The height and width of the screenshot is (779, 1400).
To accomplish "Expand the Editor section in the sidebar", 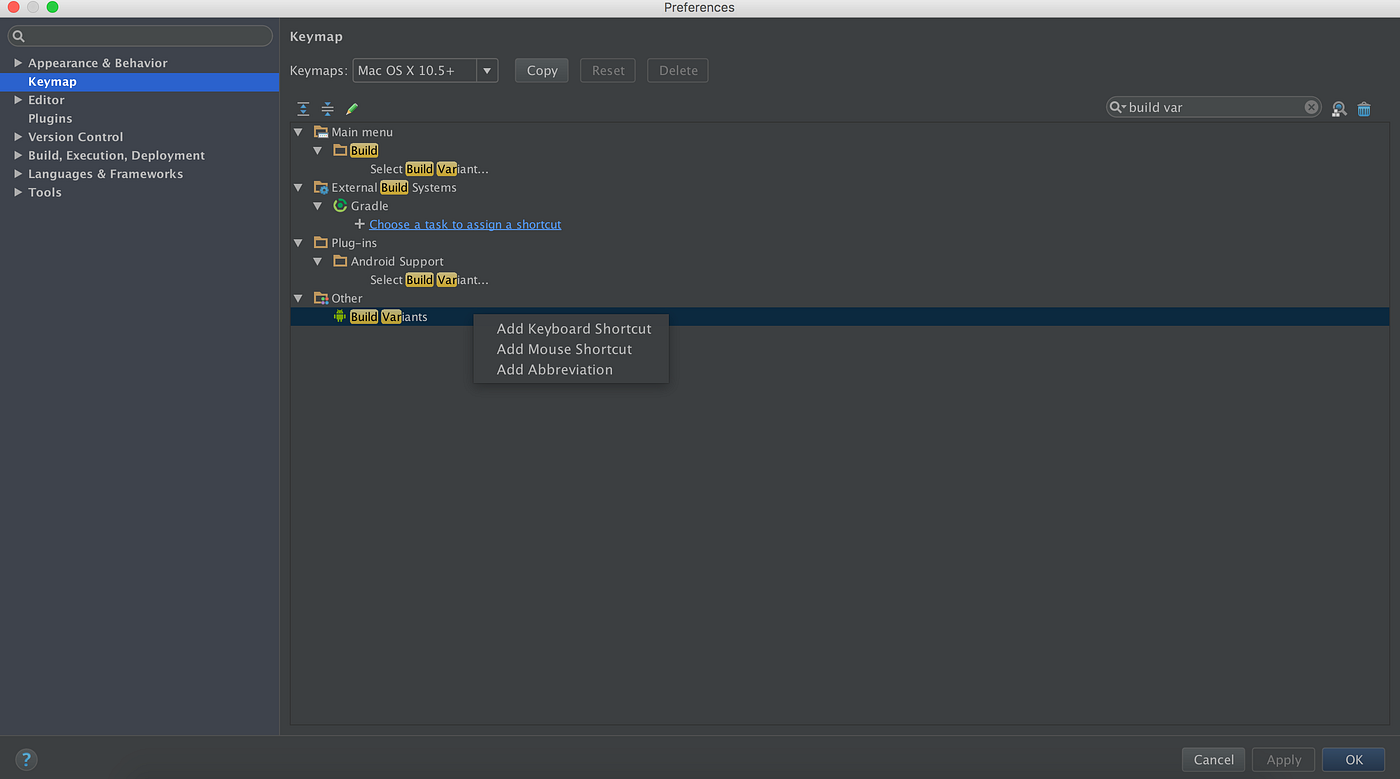I will tap(18, 100).
